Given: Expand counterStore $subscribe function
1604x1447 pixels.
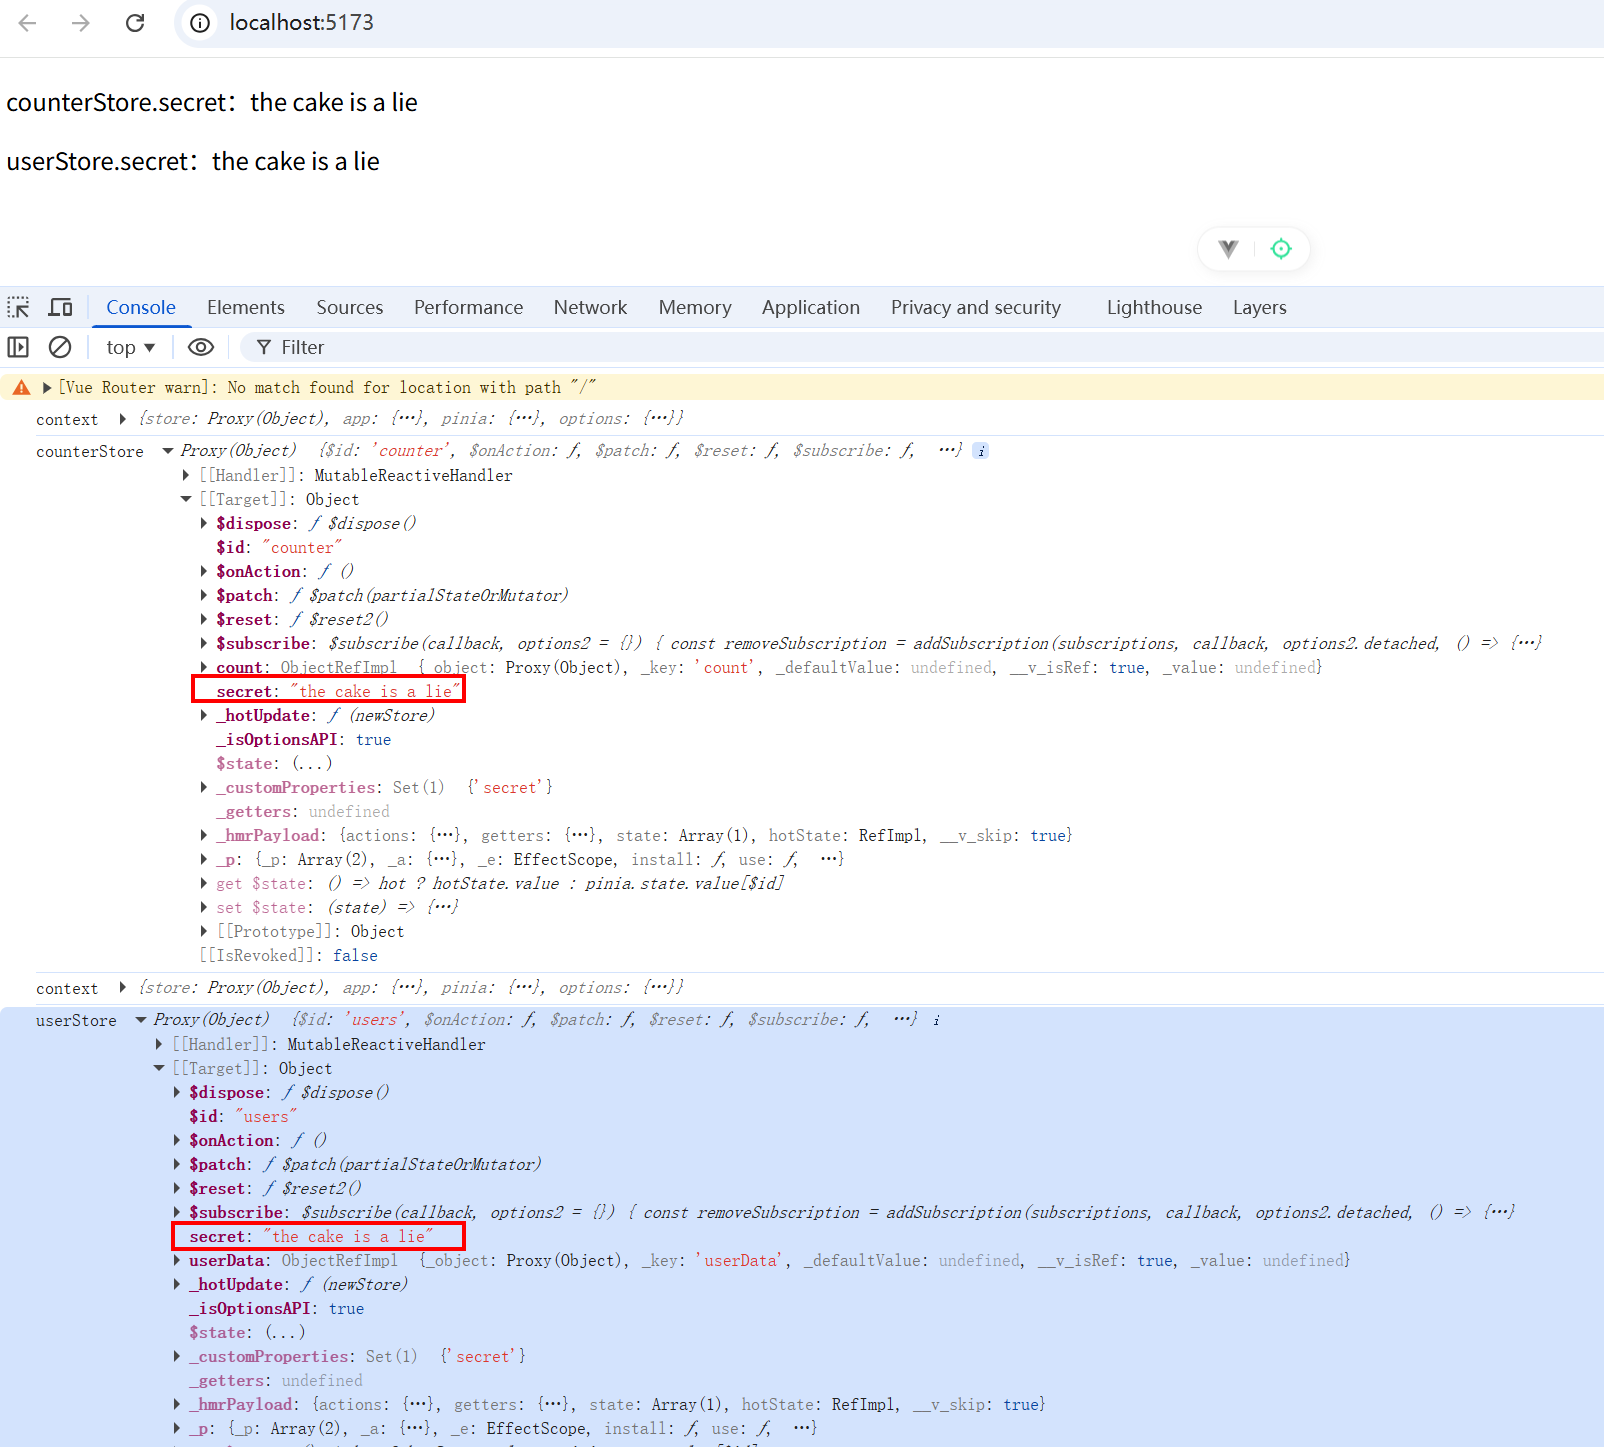Looking at the screenshot, I should pyautogui.click(x=204, y=643).
